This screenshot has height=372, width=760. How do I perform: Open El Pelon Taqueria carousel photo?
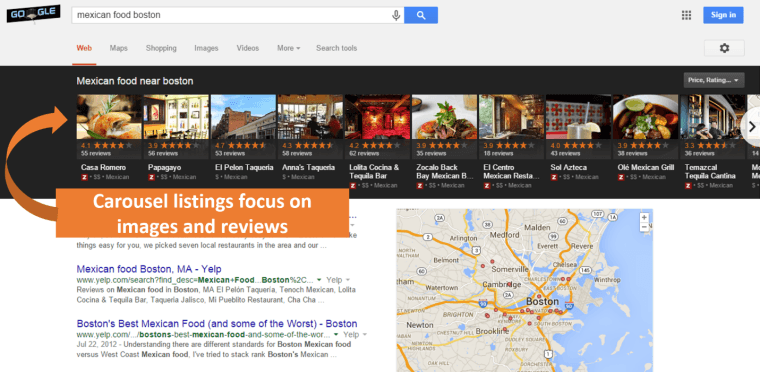pyautogui.click(x=243, y=117)
